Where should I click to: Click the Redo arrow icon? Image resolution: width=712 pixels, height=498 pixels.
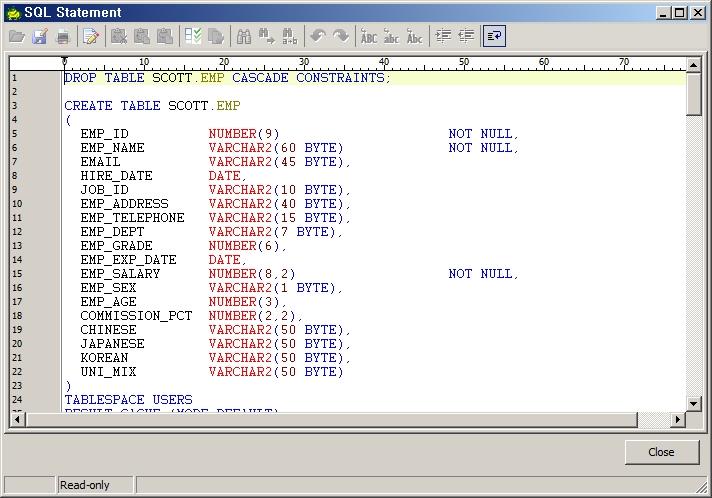click(x=341, y=37)
